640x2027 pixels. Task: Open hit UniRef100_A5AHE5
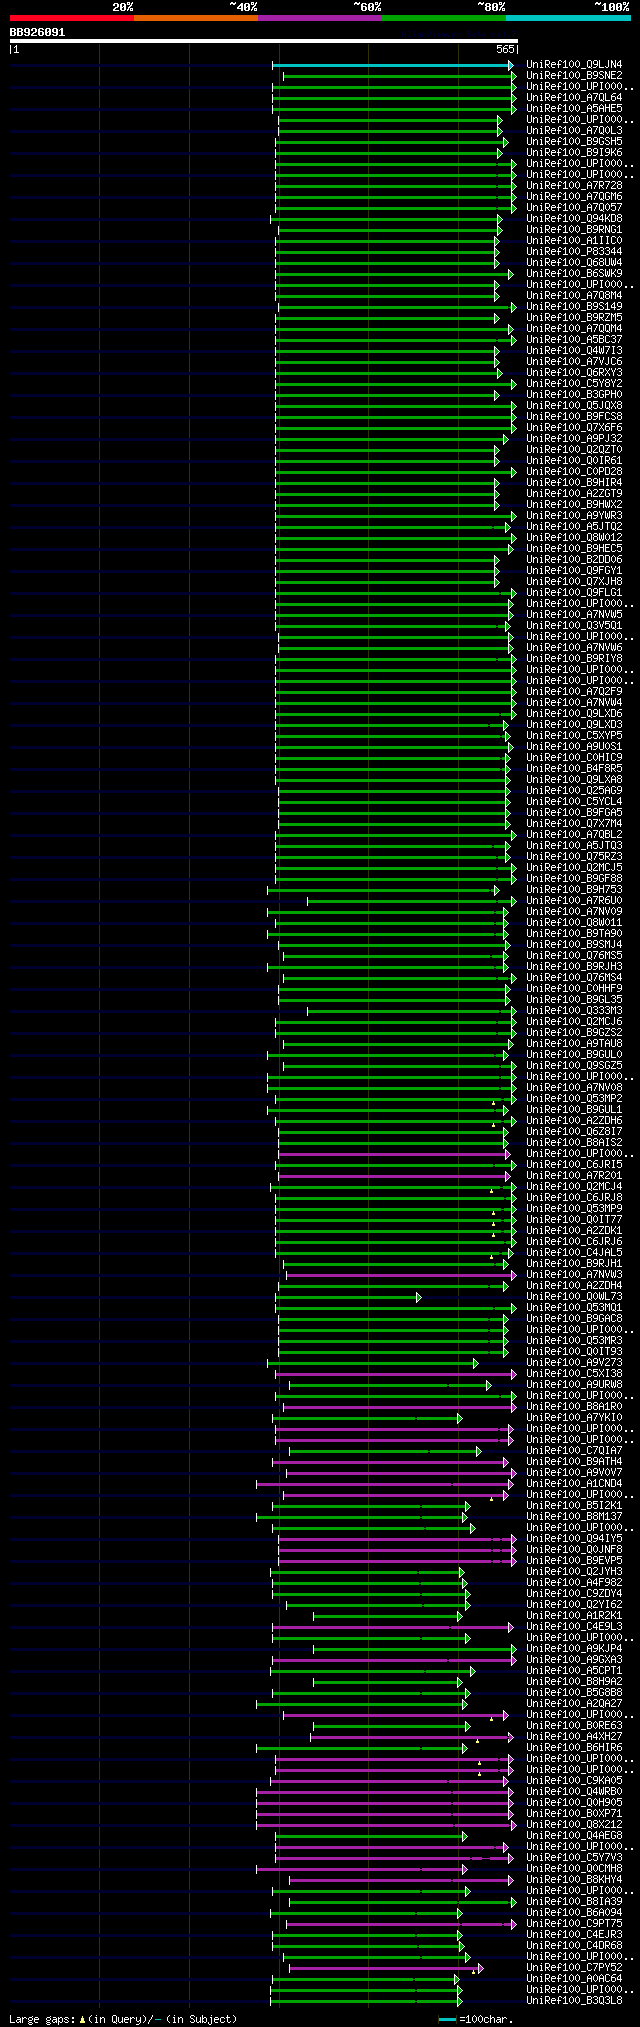[x=574, y=109]
